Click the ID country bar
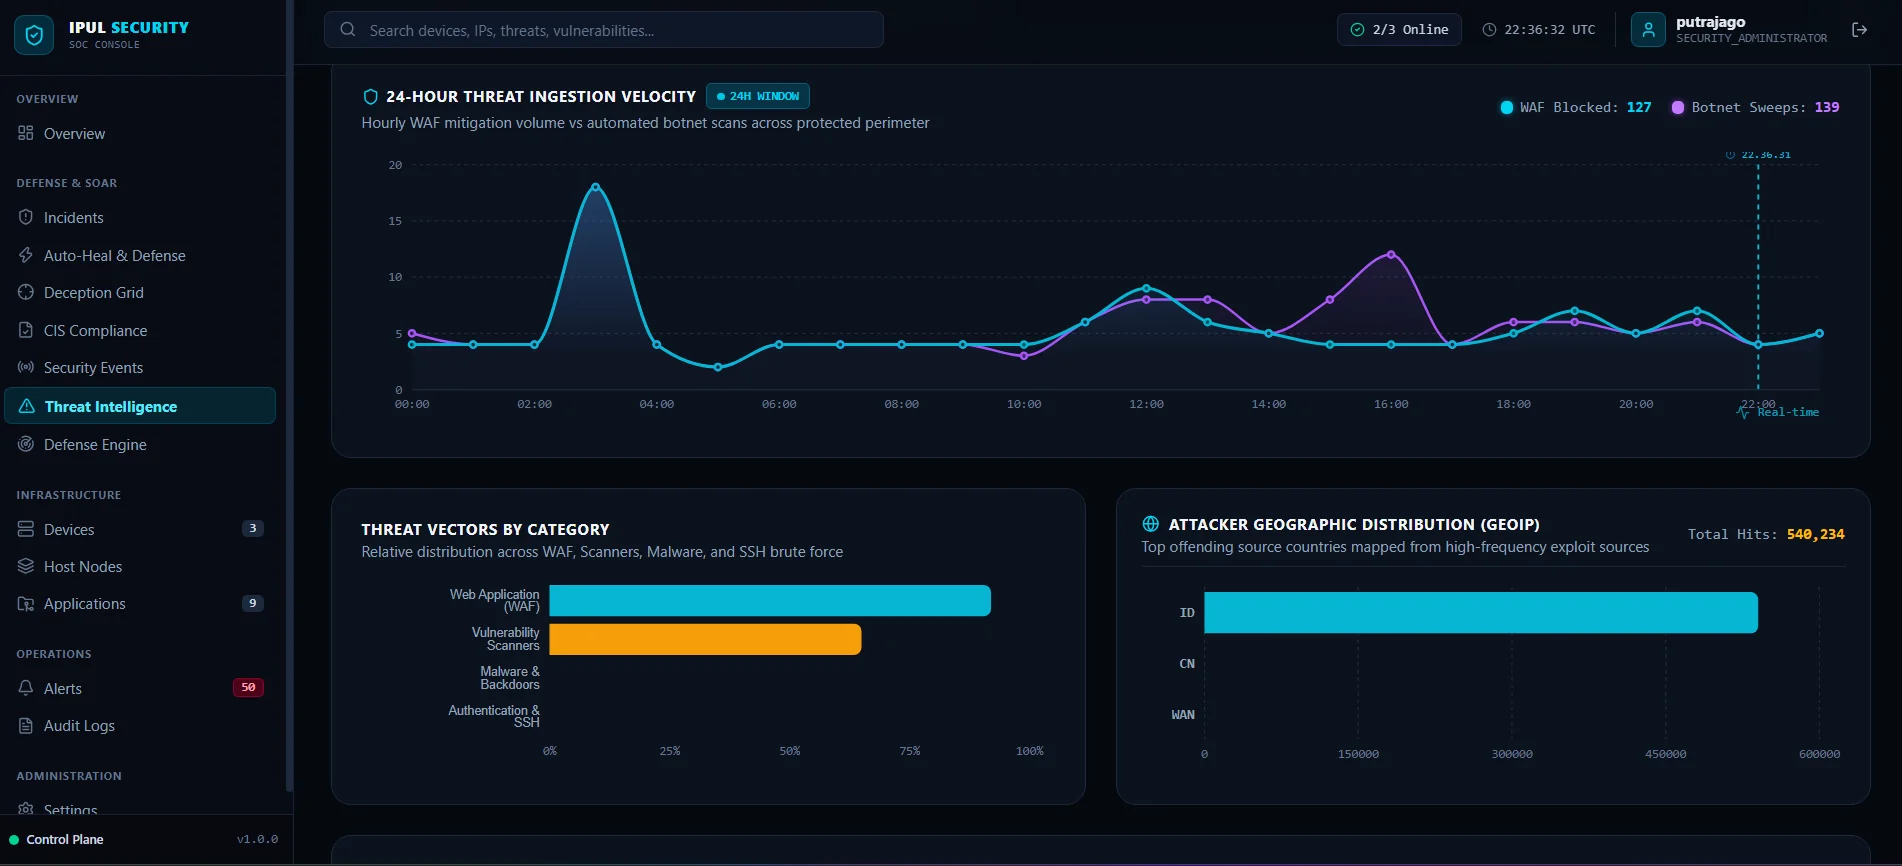 pos(1481,612)
